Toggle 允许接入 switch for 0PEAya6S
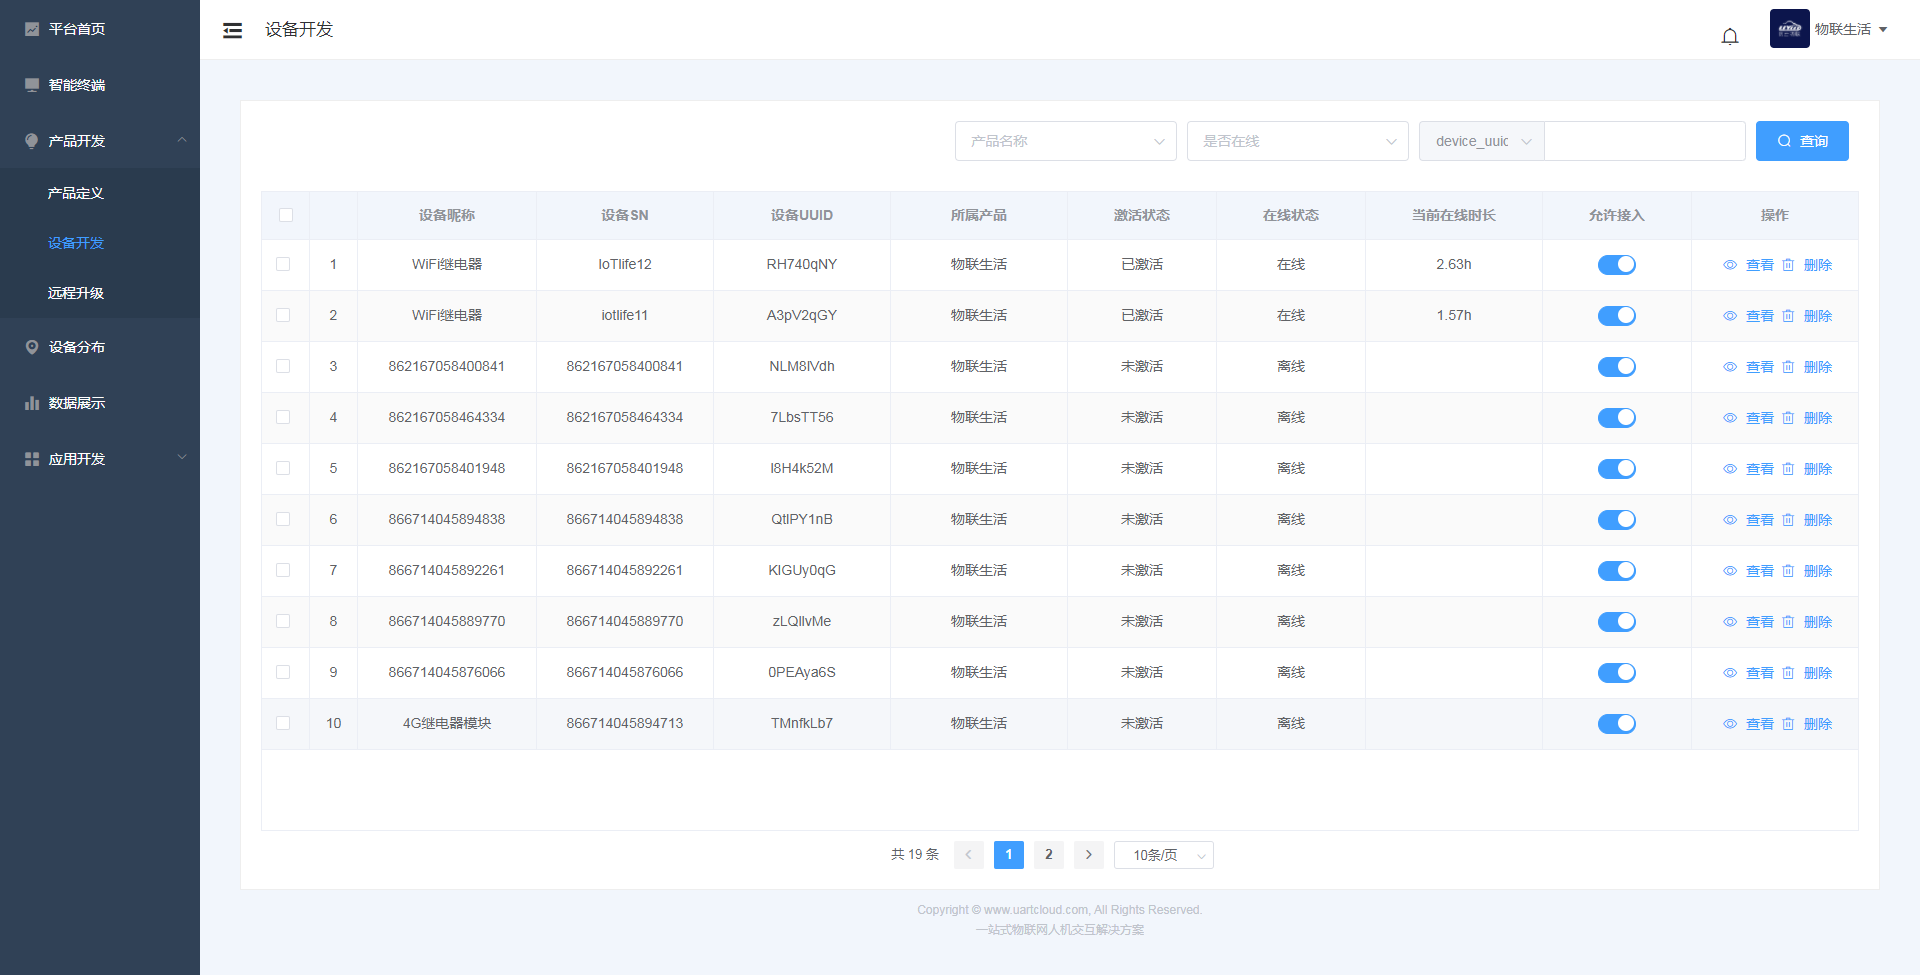 click(x=1617, y=673)
